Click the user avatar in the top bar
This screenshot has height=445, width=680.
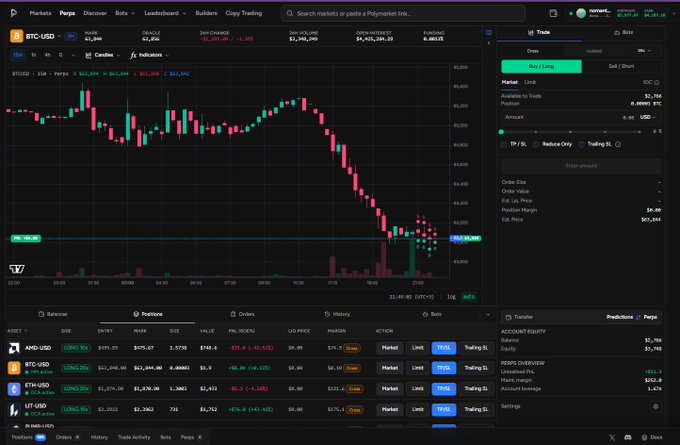coord(581,13)
